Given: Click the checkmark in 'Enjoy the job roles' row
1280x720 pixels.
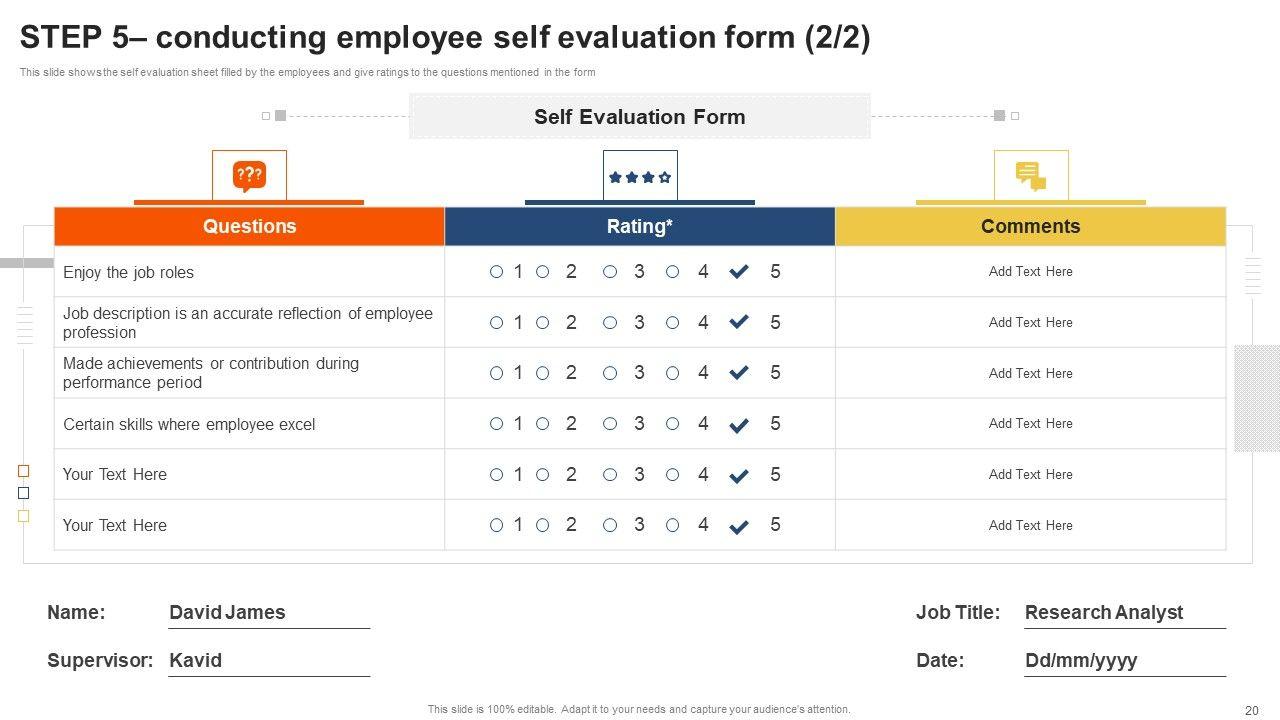Looking at the screenshot, I should pyautogui.click(x=739, y=272).
